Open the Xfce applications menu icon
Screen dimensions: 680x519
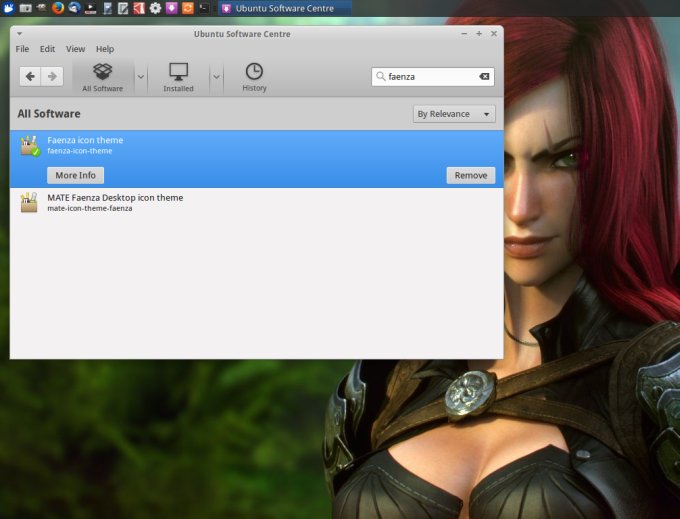(x=8, y=8)
